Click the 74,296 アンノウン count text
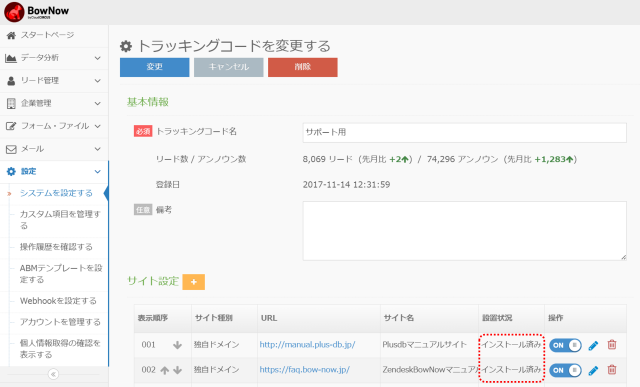The width and height of the screenshot is (640, 387). 462,159
